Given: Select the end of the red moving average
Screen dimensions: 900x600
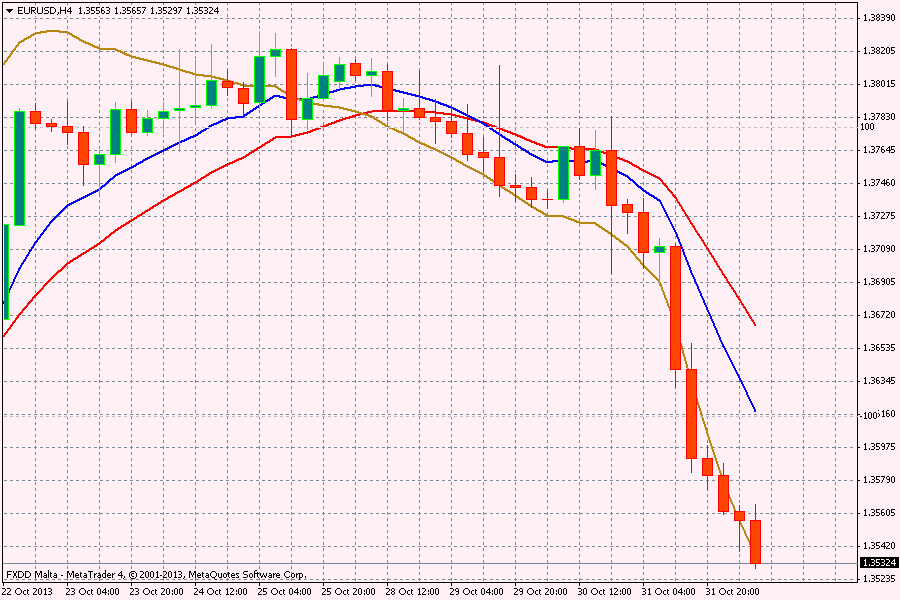Looking at the screenshot, I should tap(754, 325).
